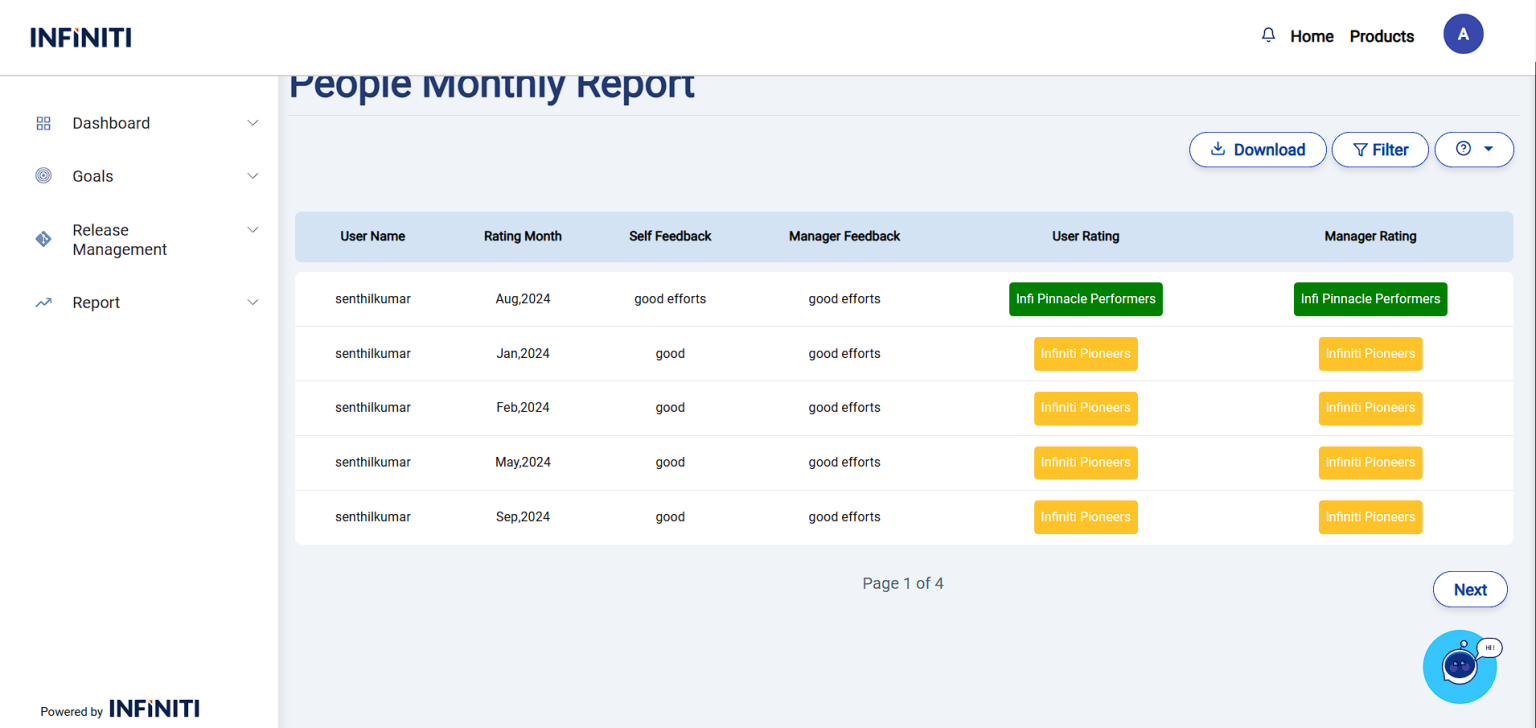Open the help question mark dropdown

pyautogui.click(x=1474, y=149)
